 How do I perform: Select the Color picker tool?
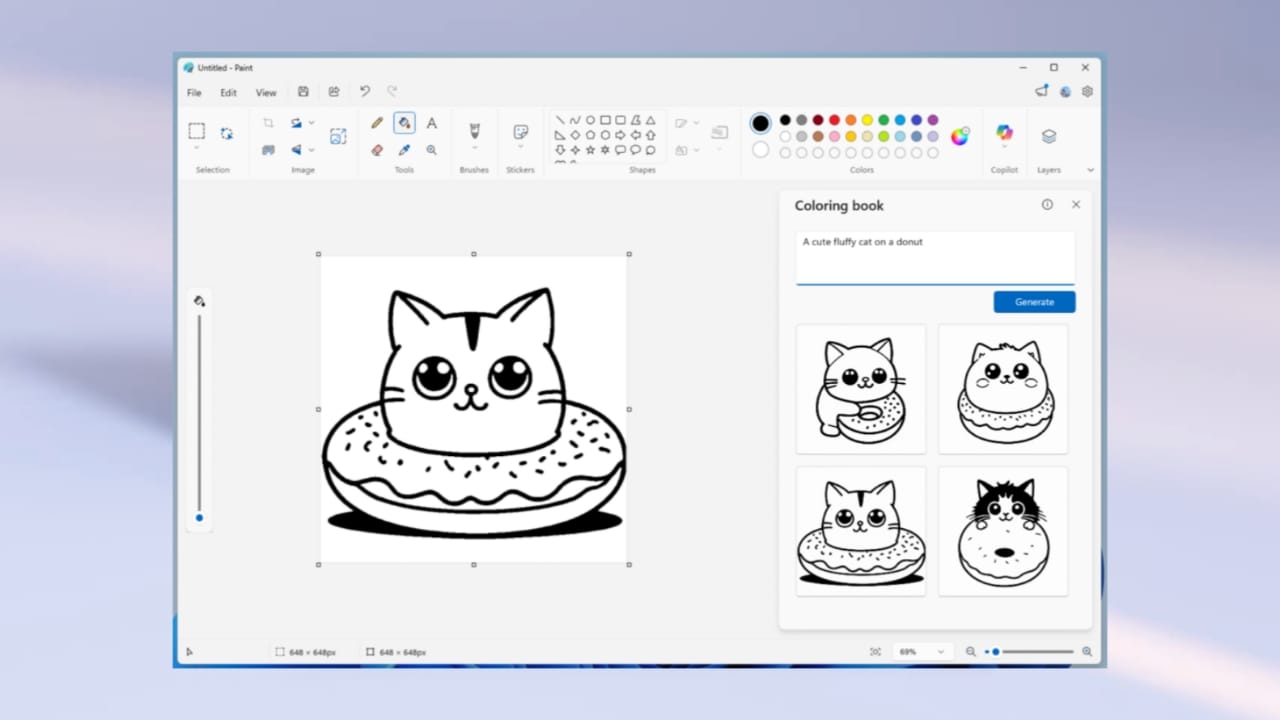[404, 150]
